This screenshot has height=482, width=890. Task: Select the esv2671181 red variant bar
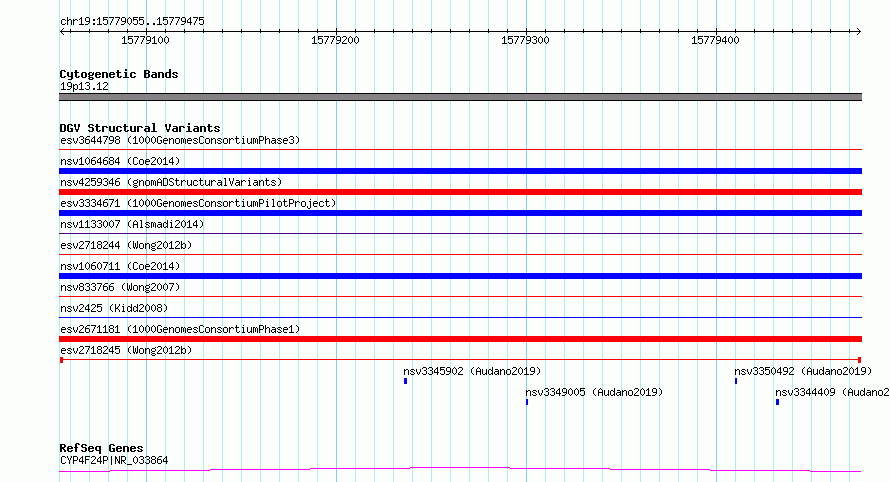click(460, 339)
